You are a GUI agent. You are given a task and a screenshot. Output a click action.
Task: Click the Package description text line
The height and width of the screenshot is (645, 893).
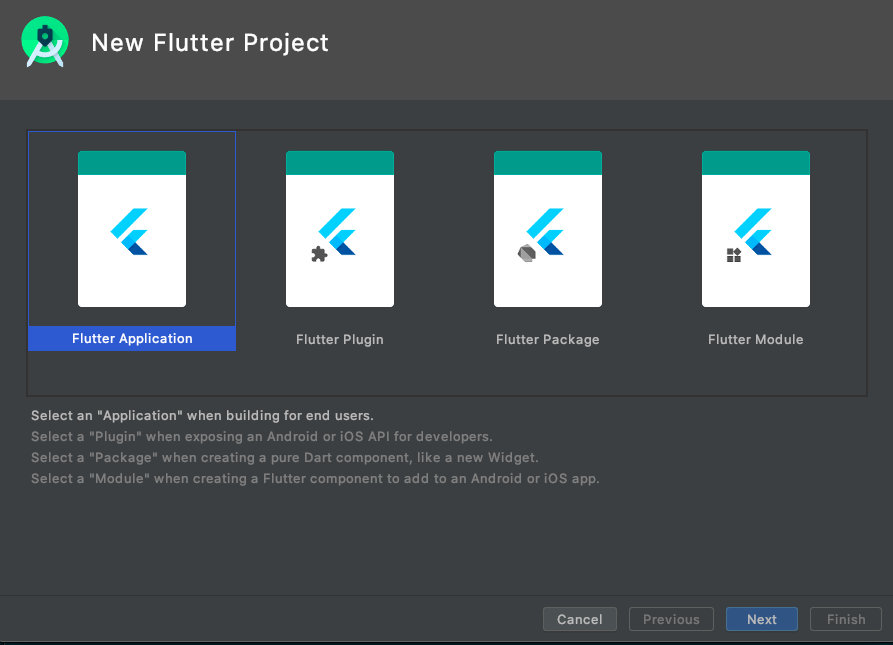[285, 458]
